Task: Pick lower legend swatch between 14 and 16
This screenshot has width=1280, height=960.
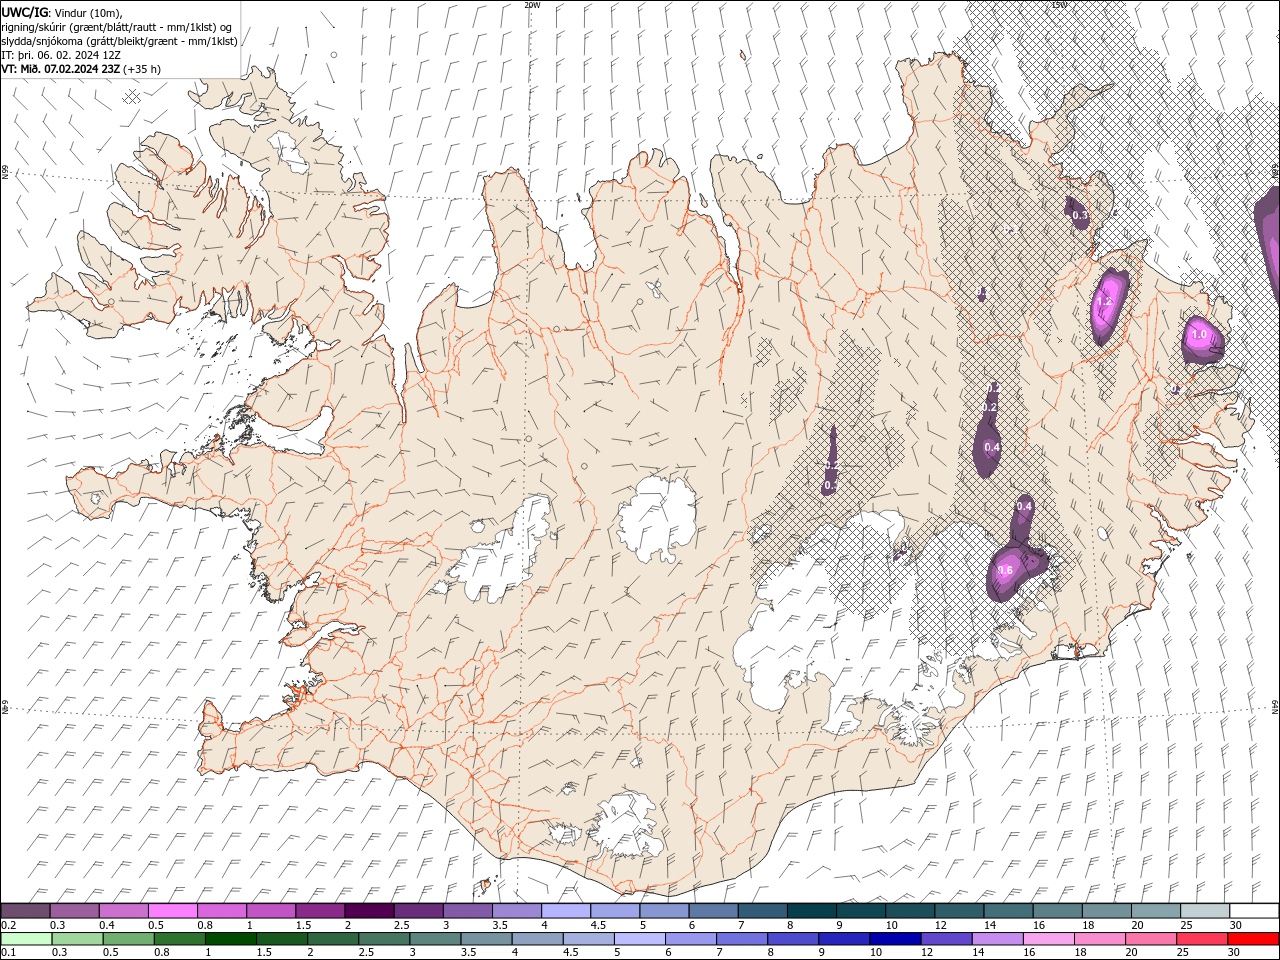Action: click(x=996, y=939)
